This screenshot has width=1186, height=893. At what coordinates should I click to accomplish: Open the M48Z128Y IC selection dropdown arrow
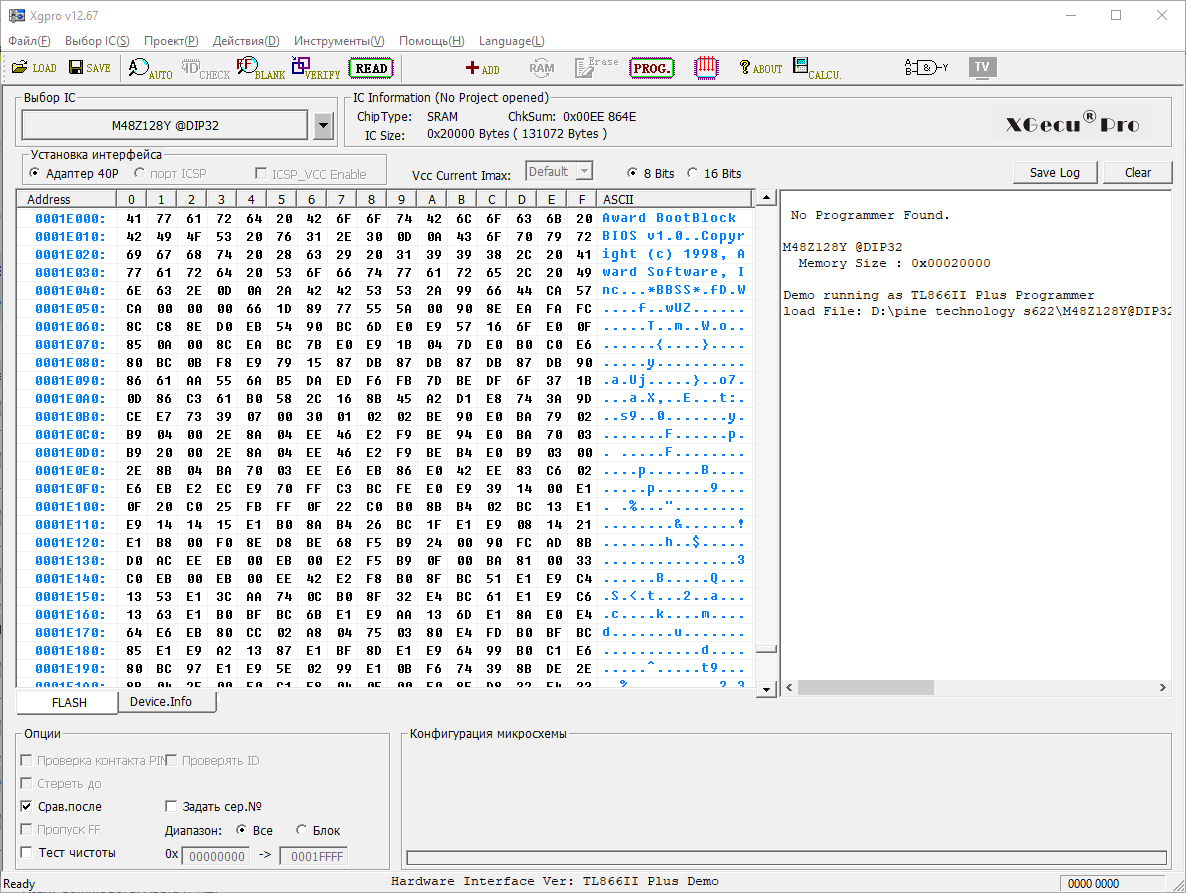(323, 126)
